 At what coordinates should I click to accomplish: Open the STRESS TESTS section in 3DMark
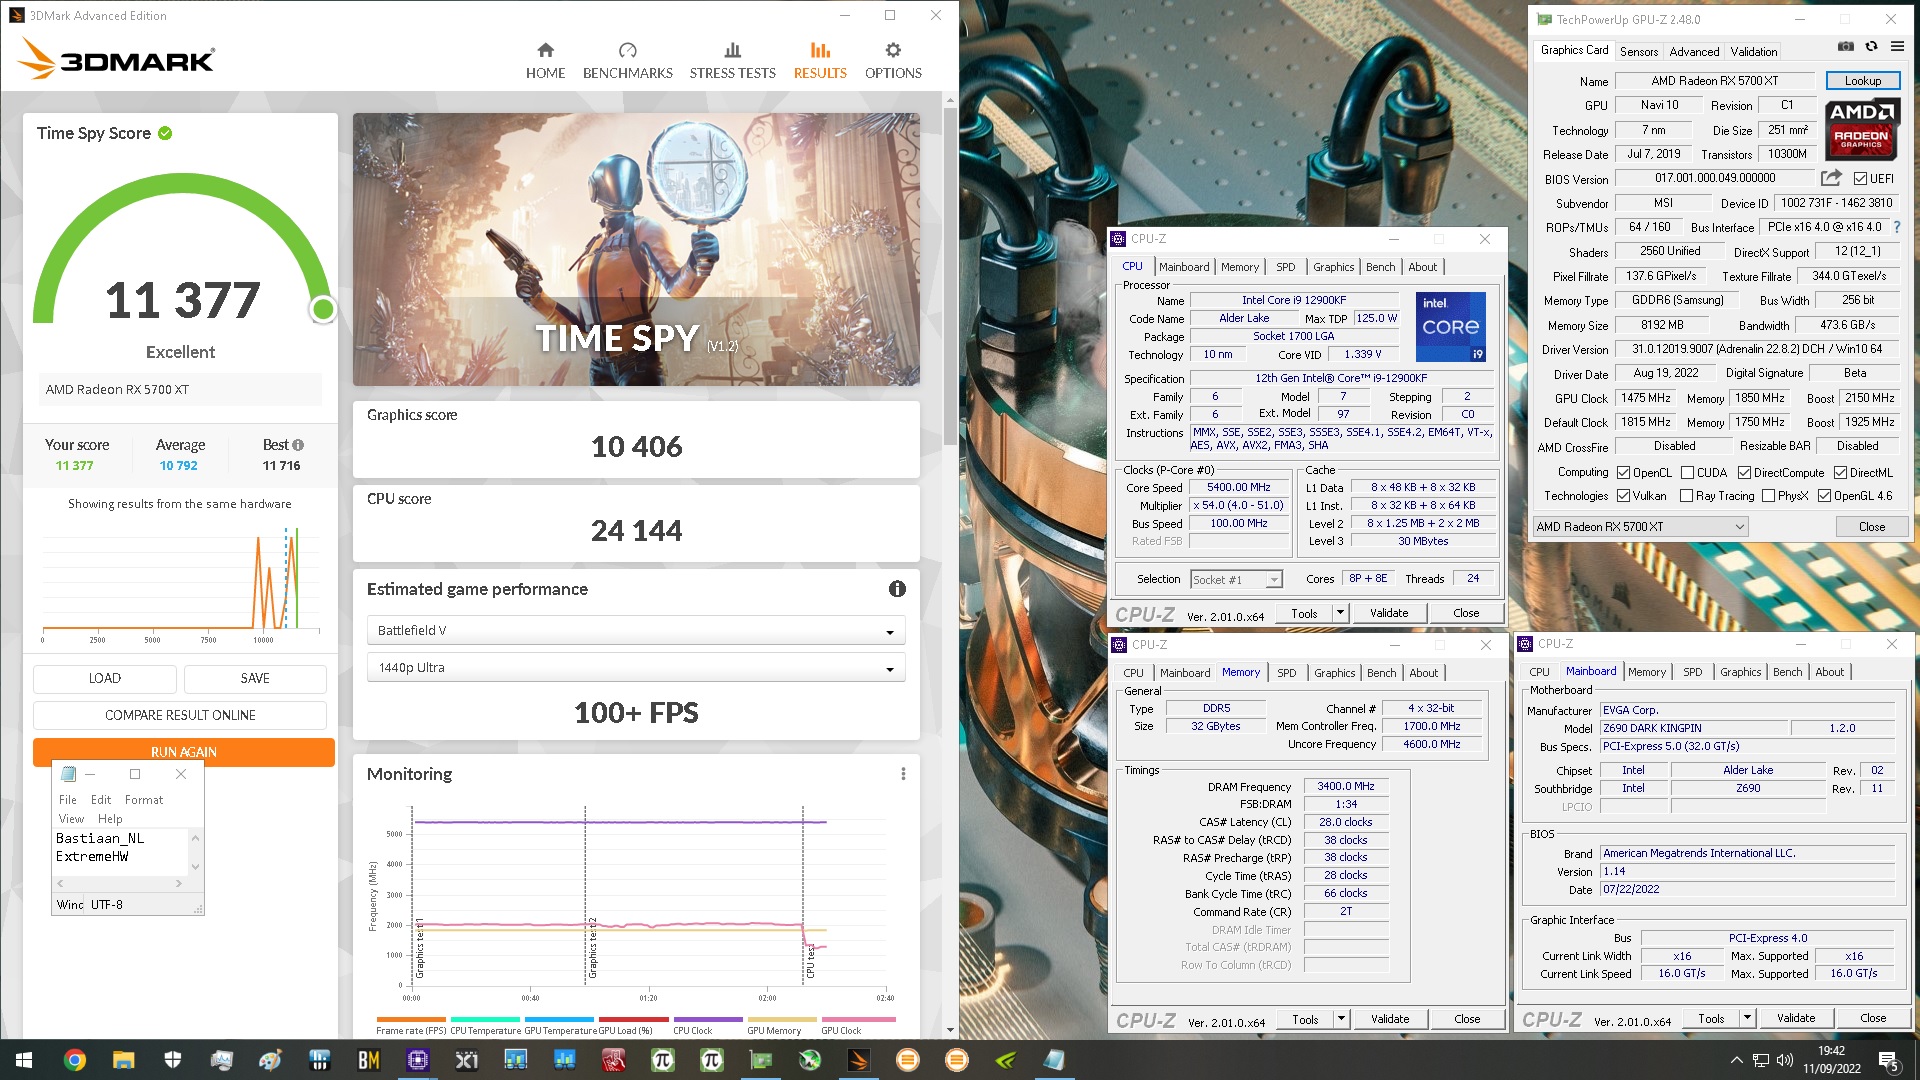(x=732, y=61)
